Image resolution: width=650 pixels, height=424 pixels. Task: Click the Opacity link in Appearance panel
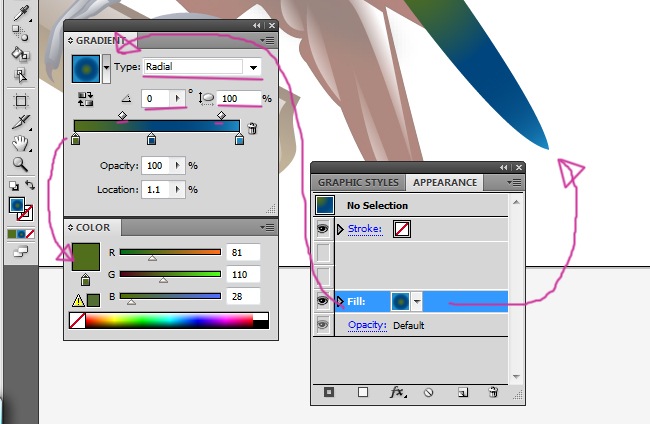click(x=367, y=326)
